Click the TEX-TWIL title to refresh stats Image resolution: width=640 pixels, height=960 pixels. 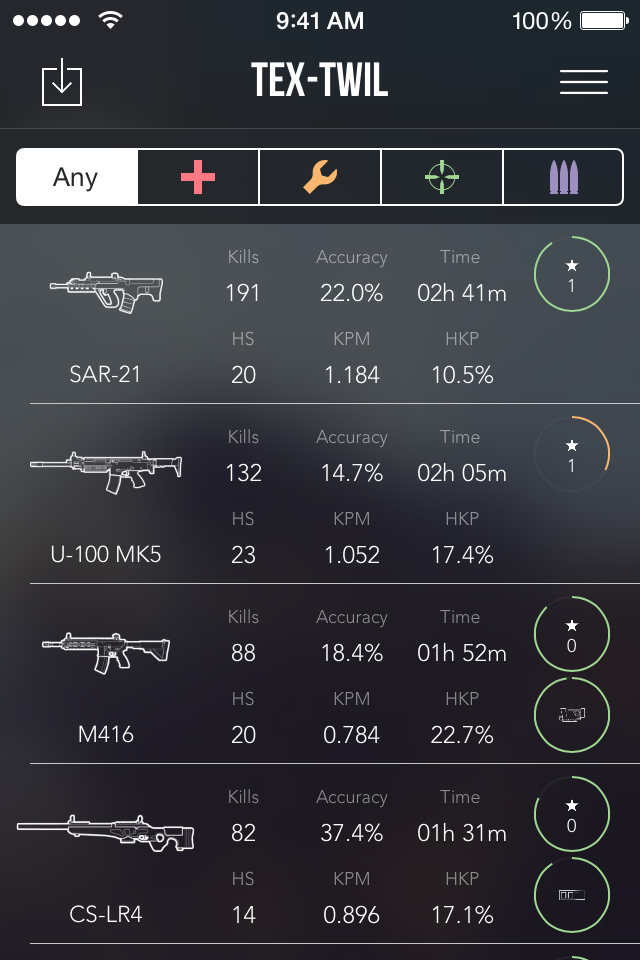pyautogui.click(x=320, y=82)
